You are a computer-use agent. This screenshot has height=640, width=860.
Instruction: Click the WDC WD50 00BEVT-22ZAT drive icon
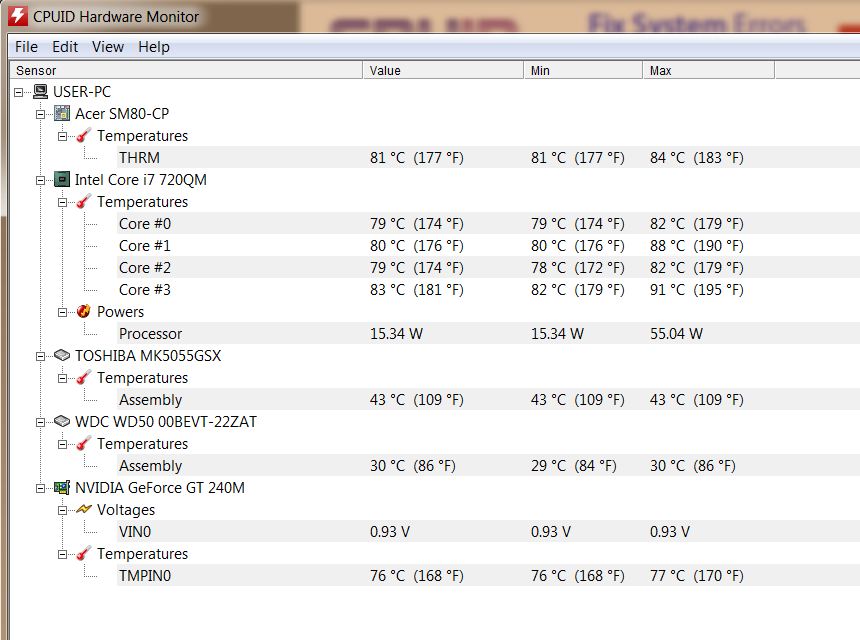click(62, 421)
